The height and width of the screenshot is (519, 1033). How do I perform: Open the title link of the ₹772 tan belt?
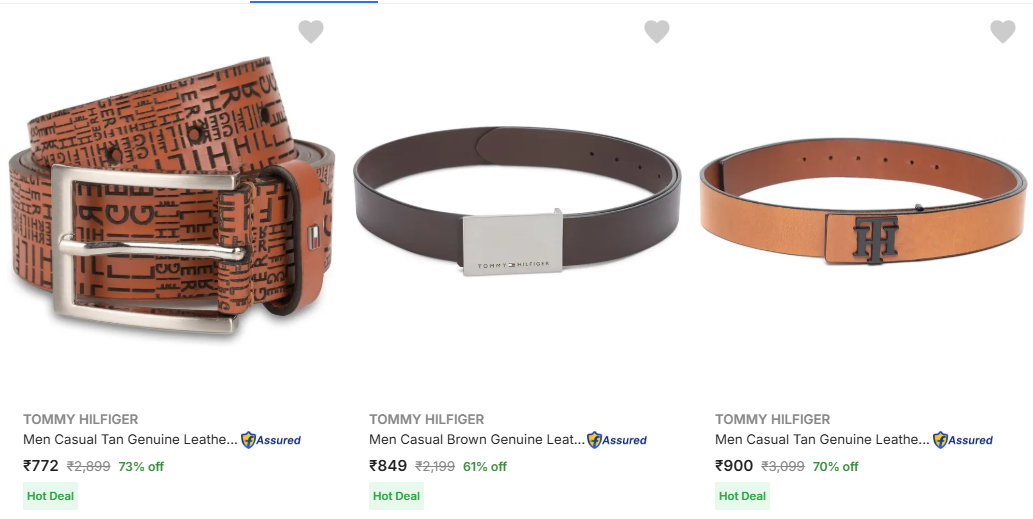tap(130, 440)
